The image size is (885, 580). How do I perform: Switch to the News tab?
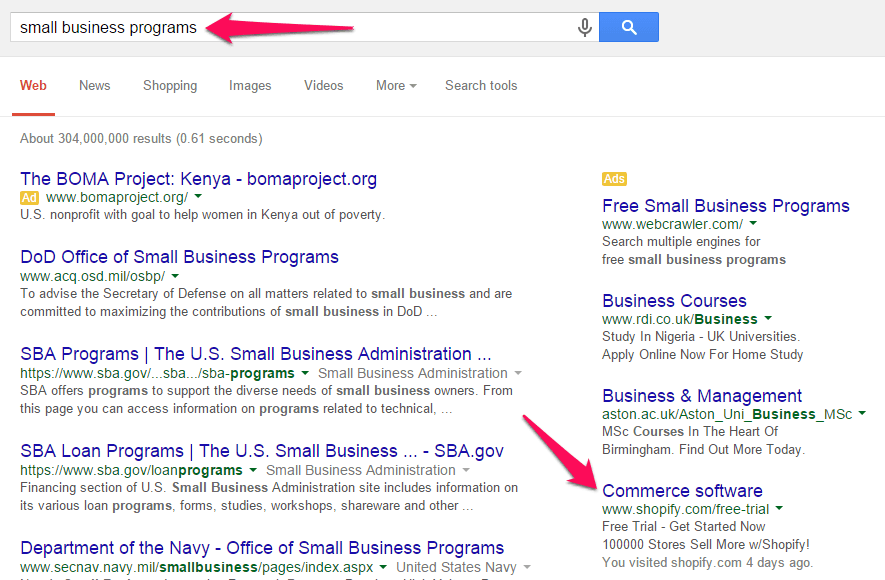coord(94,85)
